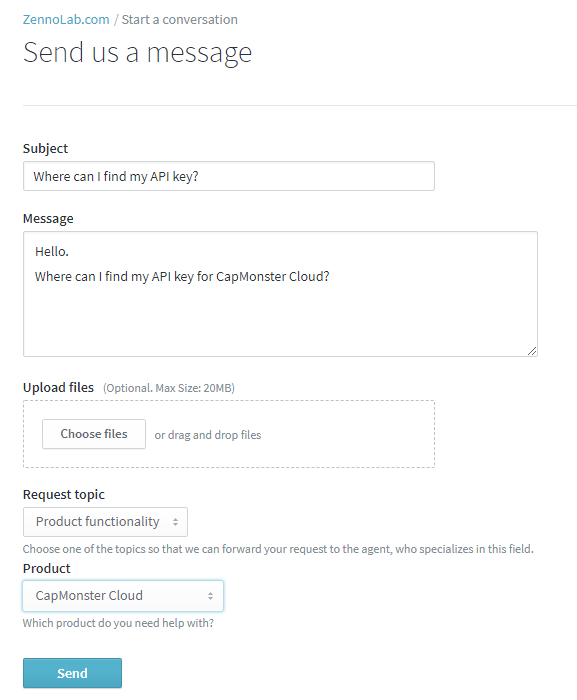The width and height of the screenshot is (577, 700).
Task: Submit the form with the Send button
Action: pos(72,673)
